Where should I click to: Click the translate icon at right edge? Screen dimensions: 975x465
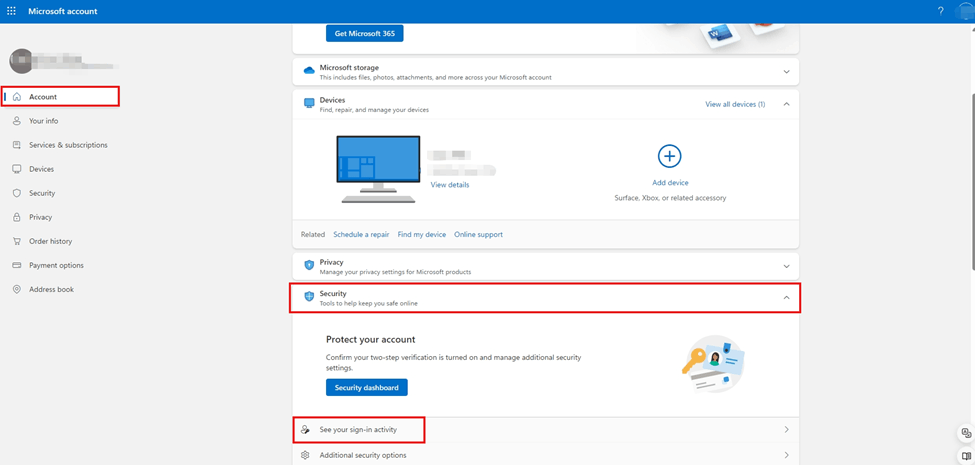point(966,433)
